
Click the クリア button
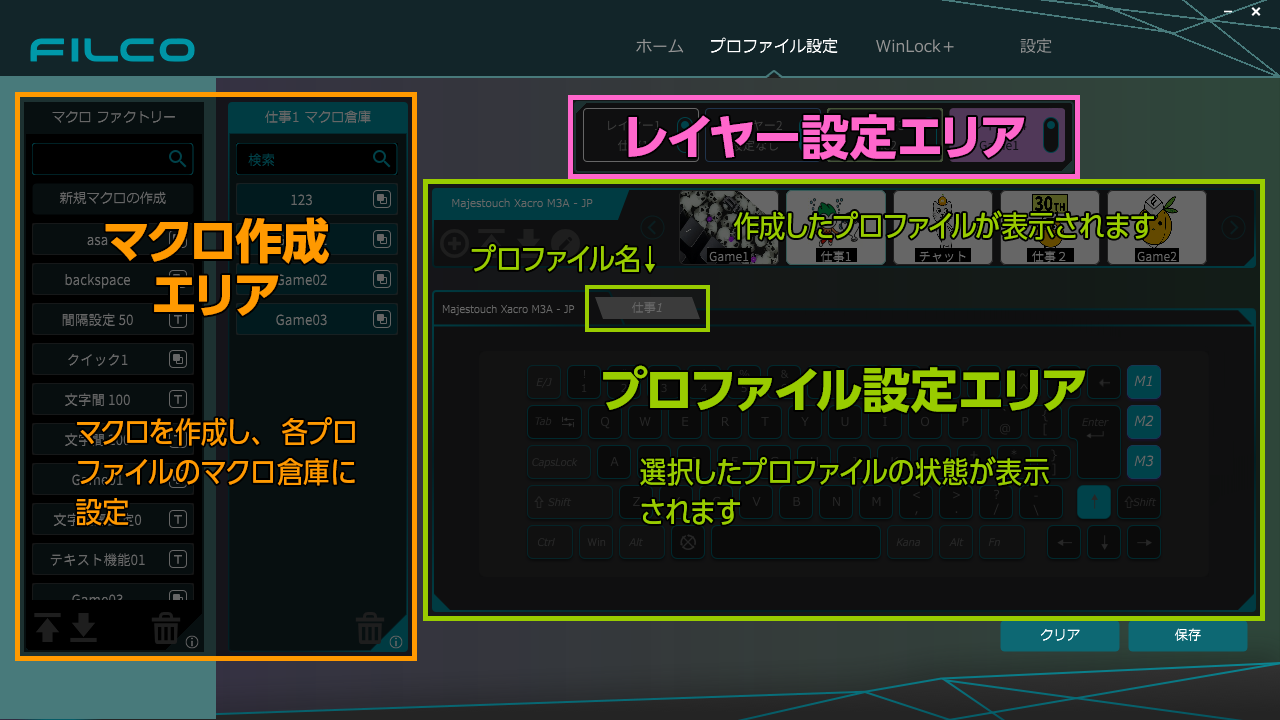[1060, 635]
